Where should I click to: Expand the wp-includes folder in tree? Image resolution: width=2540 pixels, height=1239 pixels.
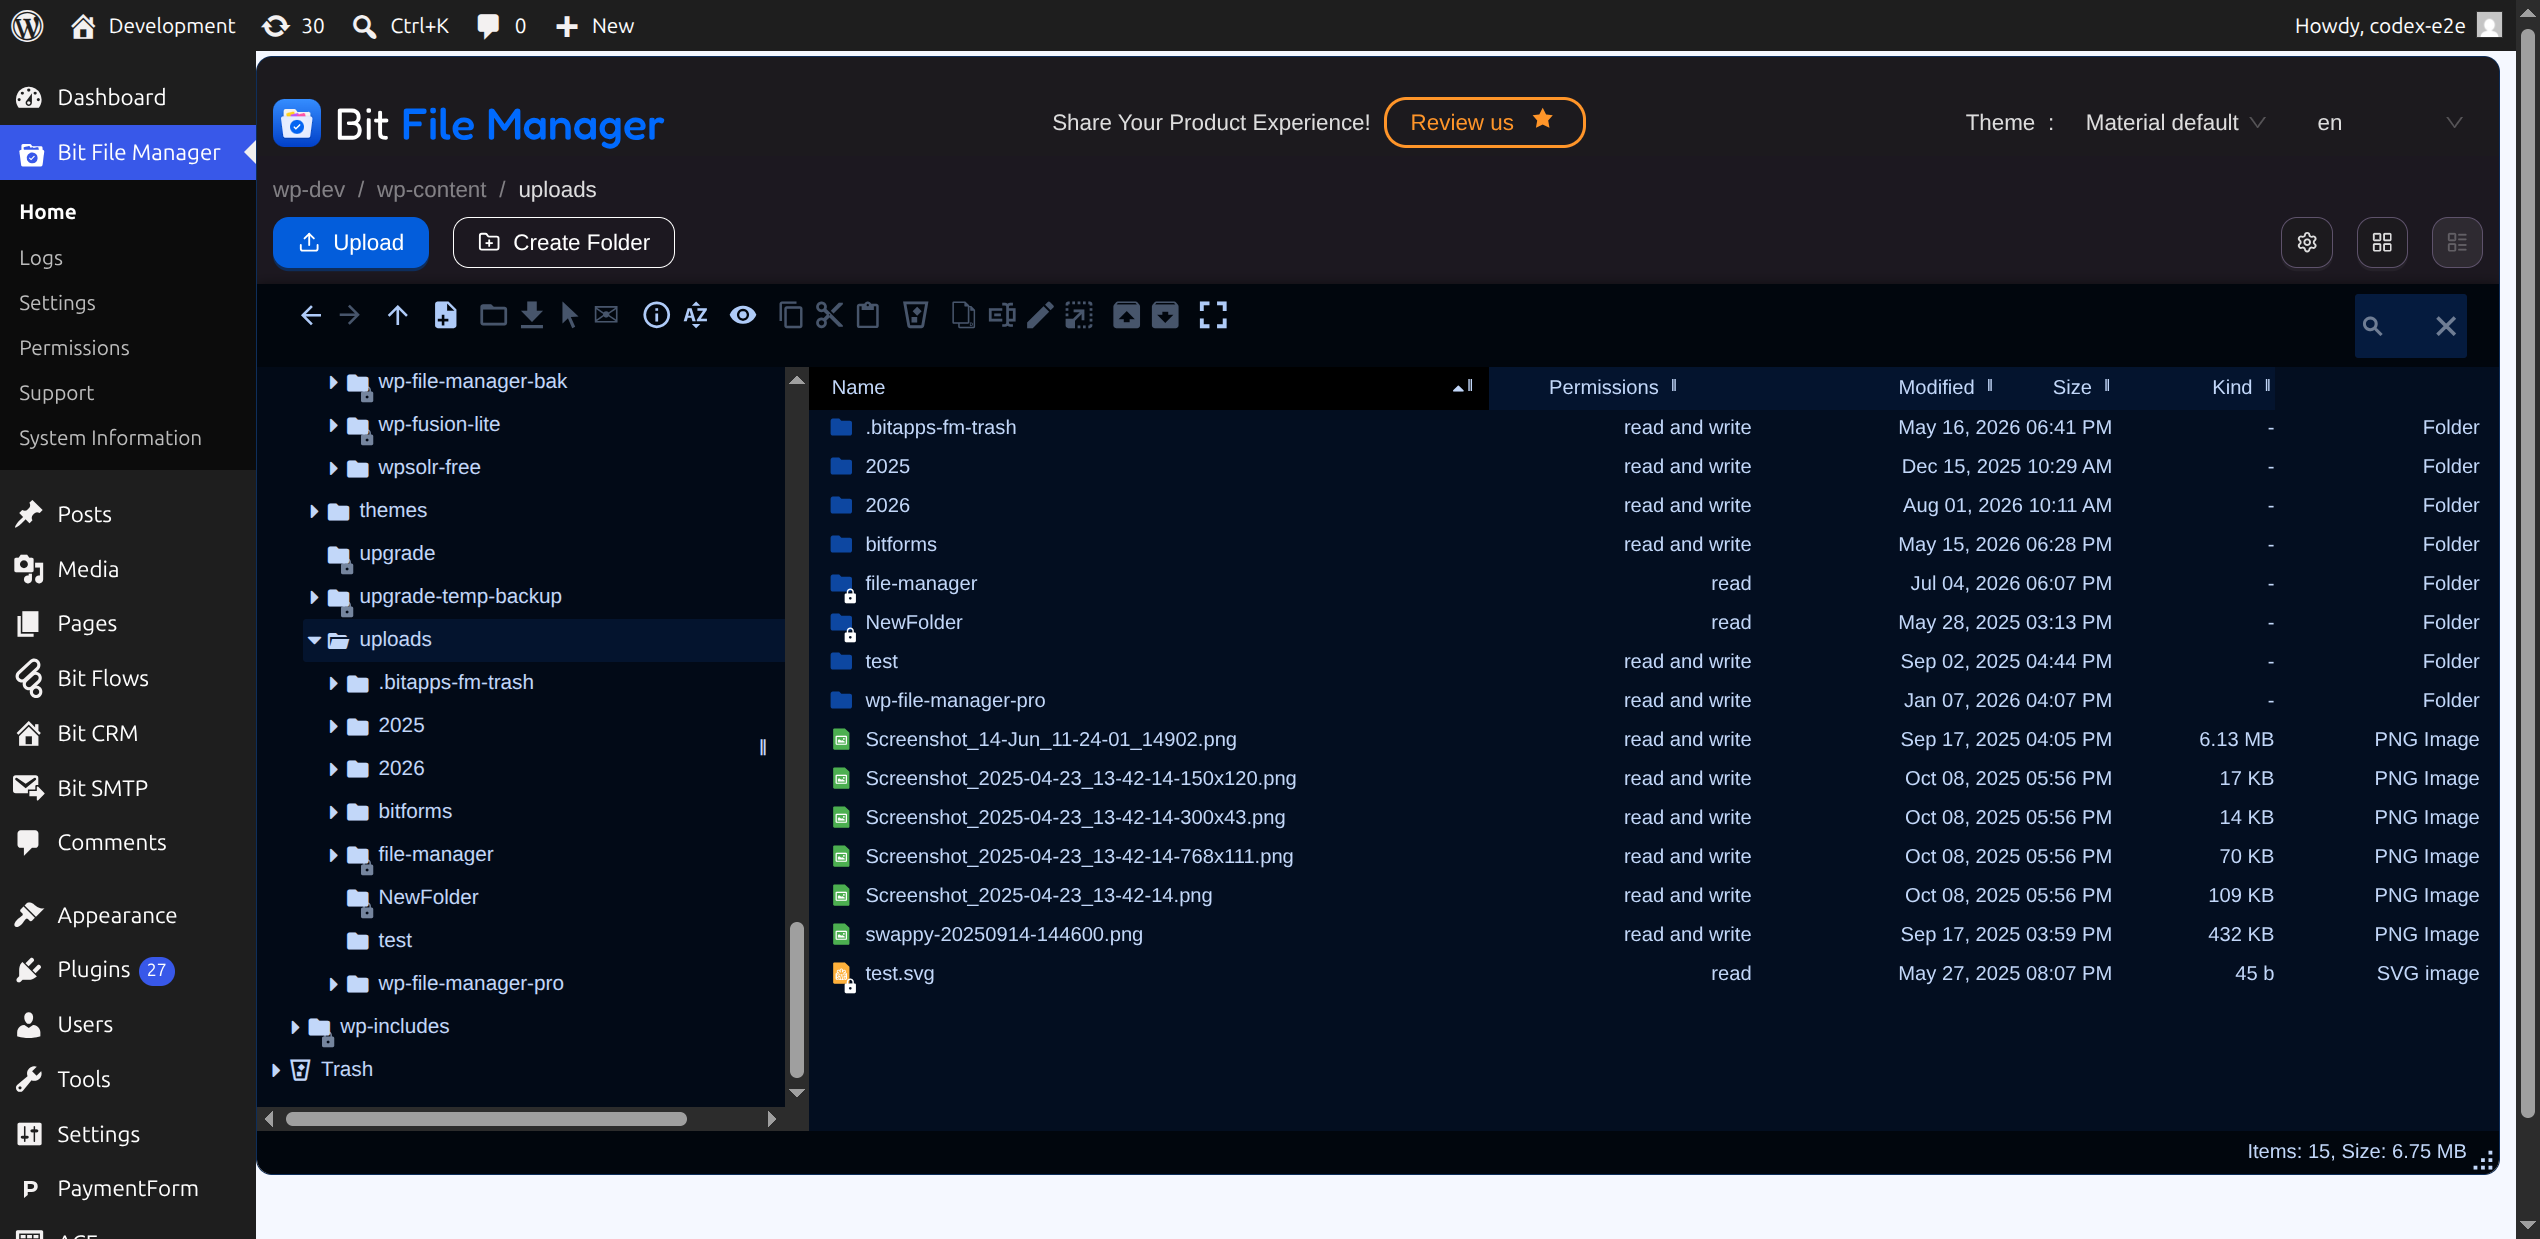coord(295,1027)
